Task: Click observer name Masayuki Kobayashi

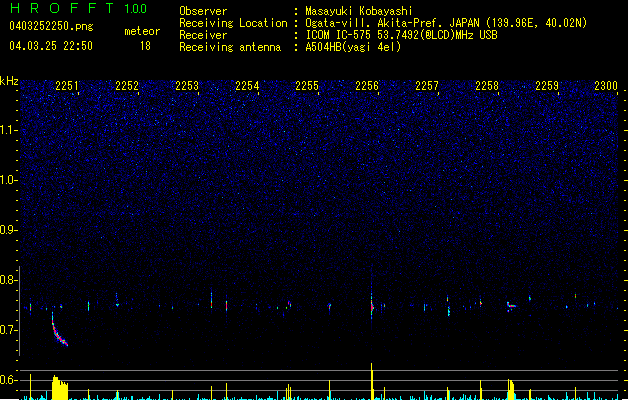Action: [359, 11]
